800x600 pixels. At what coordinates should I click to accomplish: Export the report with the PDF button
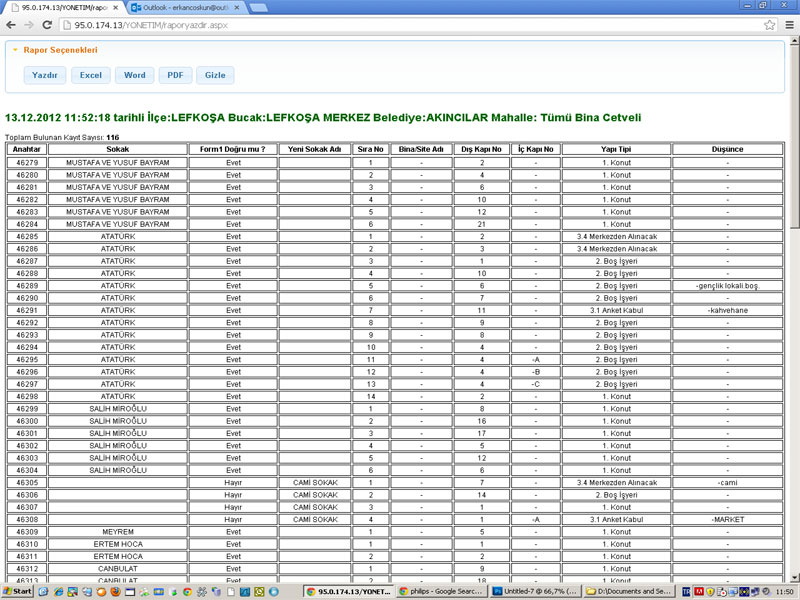tap(175, 75)
